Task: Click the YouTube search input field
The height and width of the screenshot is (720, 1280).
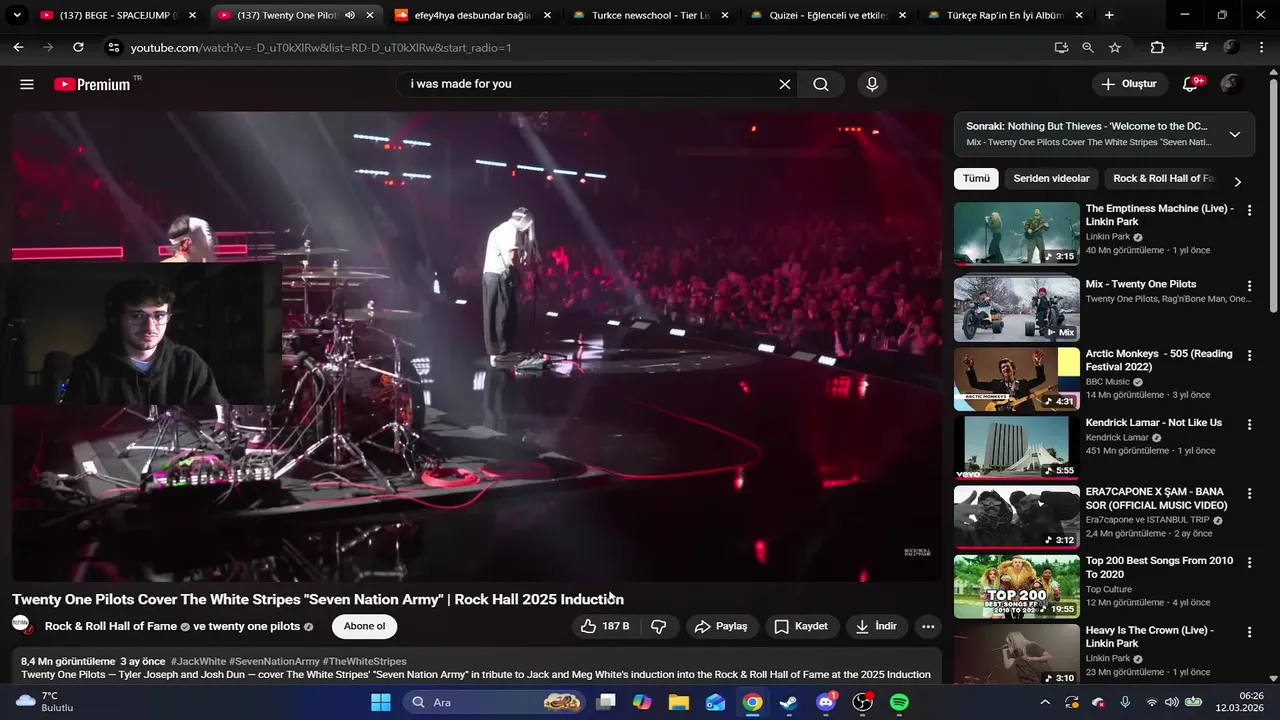Action: click(x=590, y=84)
